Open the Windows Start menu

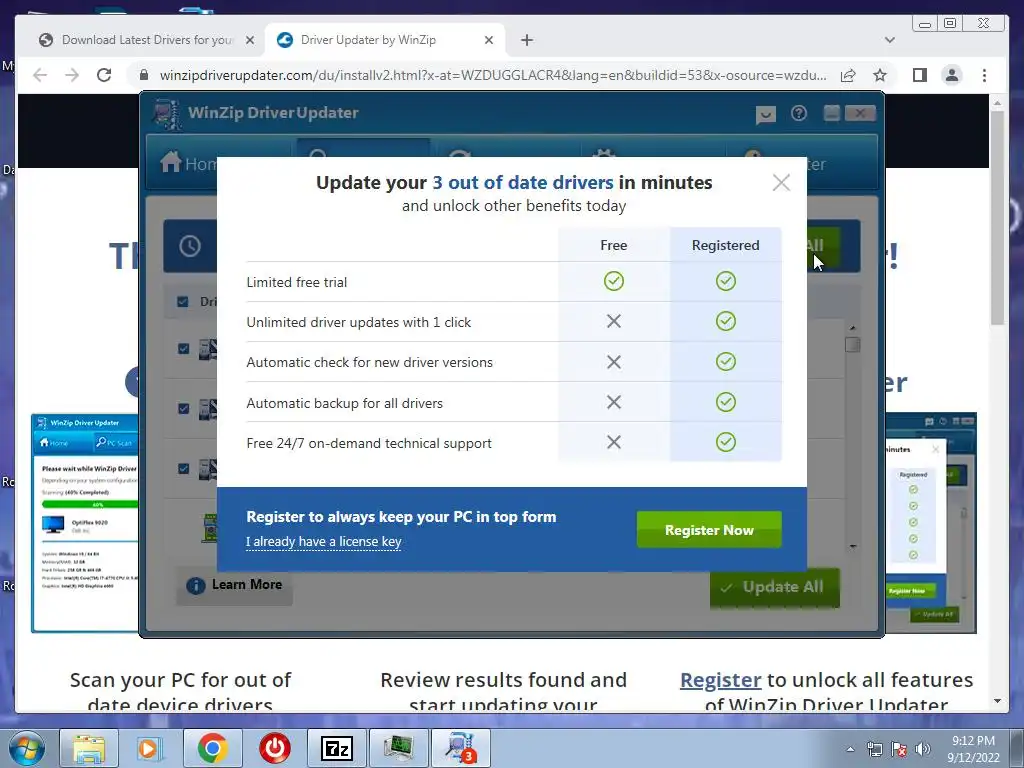pyautogui.click(x=27, y=748)
